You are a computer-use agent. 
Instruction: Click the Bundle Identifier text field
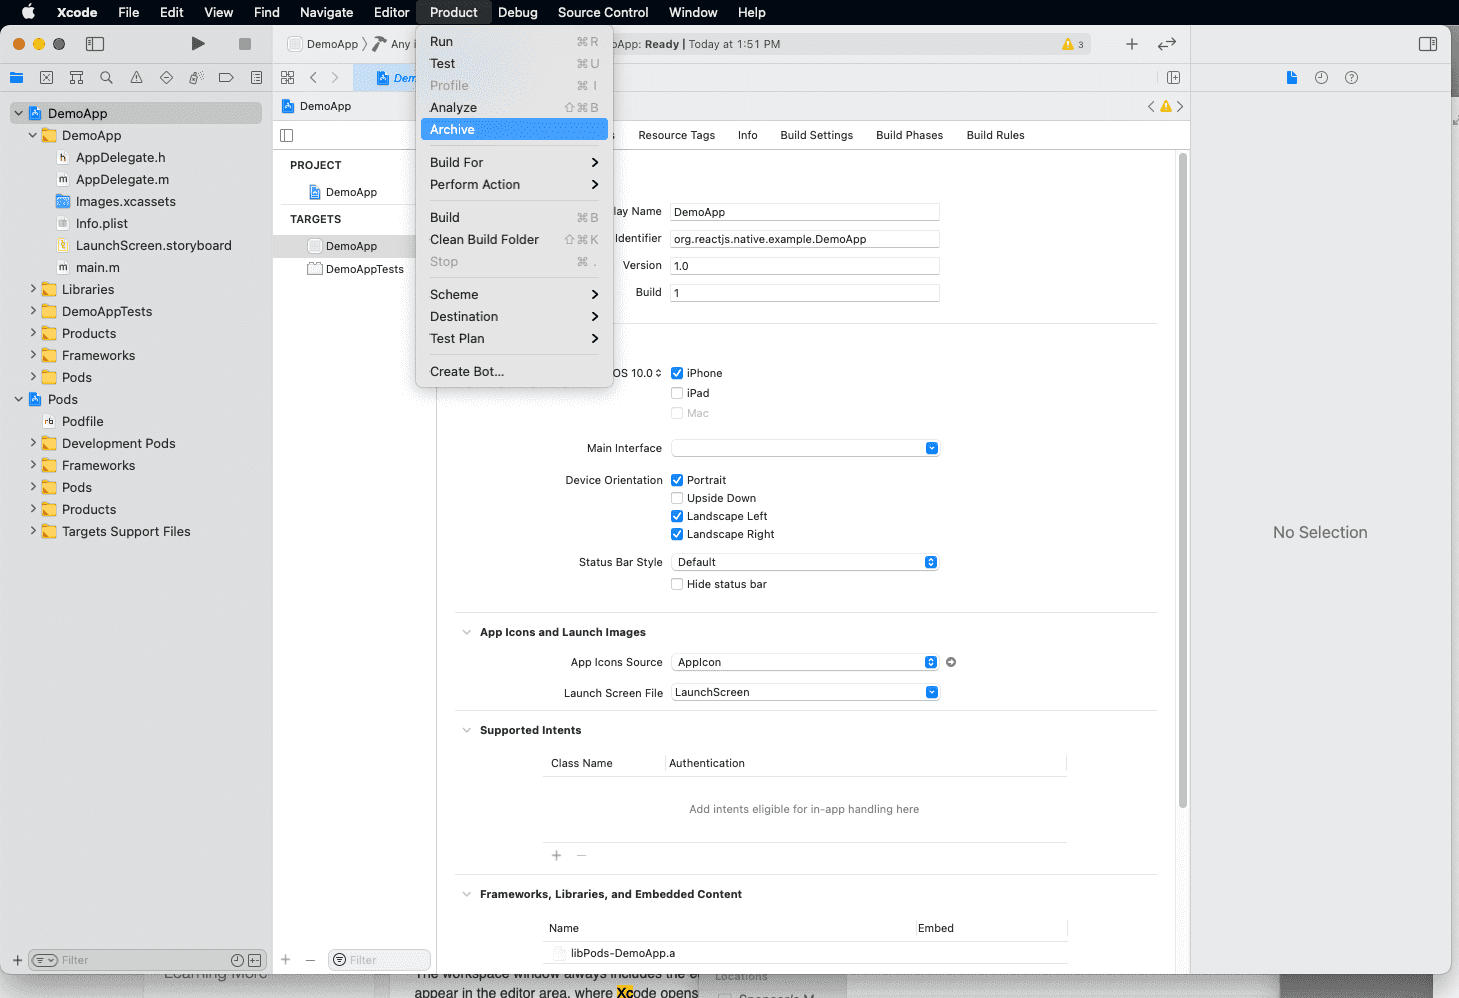805,239
